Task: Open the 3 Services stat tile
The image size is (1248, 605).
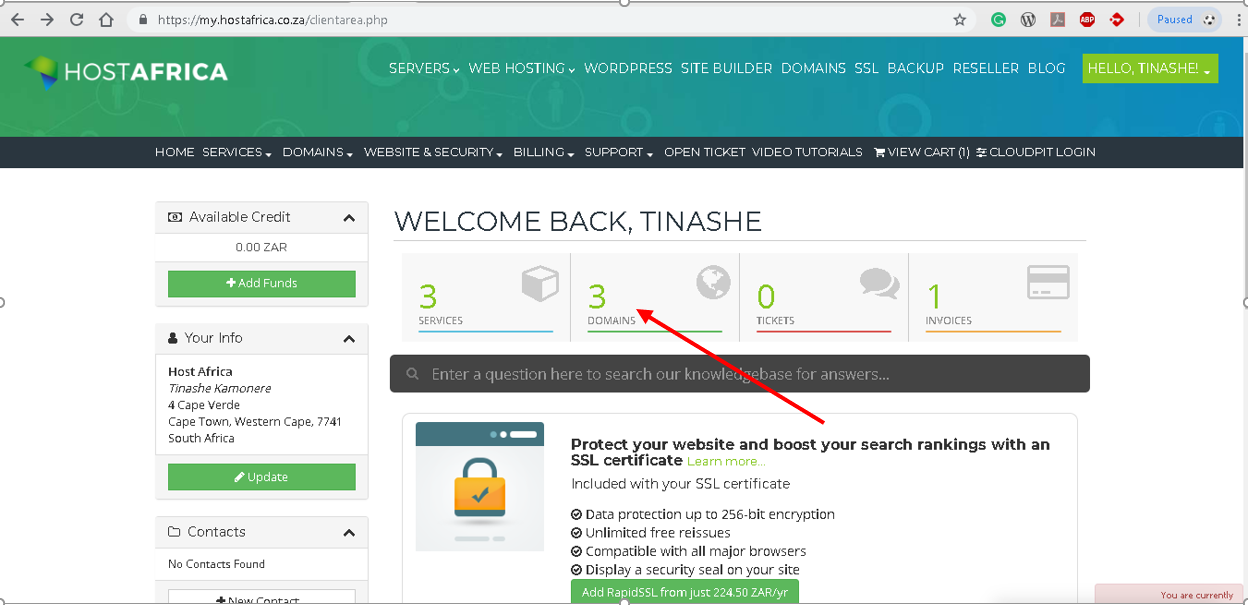Action: coord(486,297)
